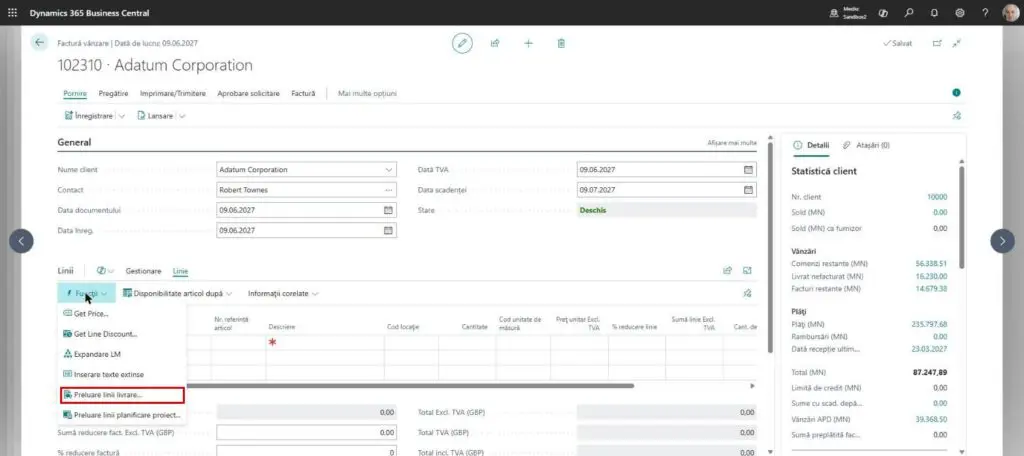Click the factbox vertical scrollbar
Viewport: 1024px width, 456px height.
coord(961,216)
